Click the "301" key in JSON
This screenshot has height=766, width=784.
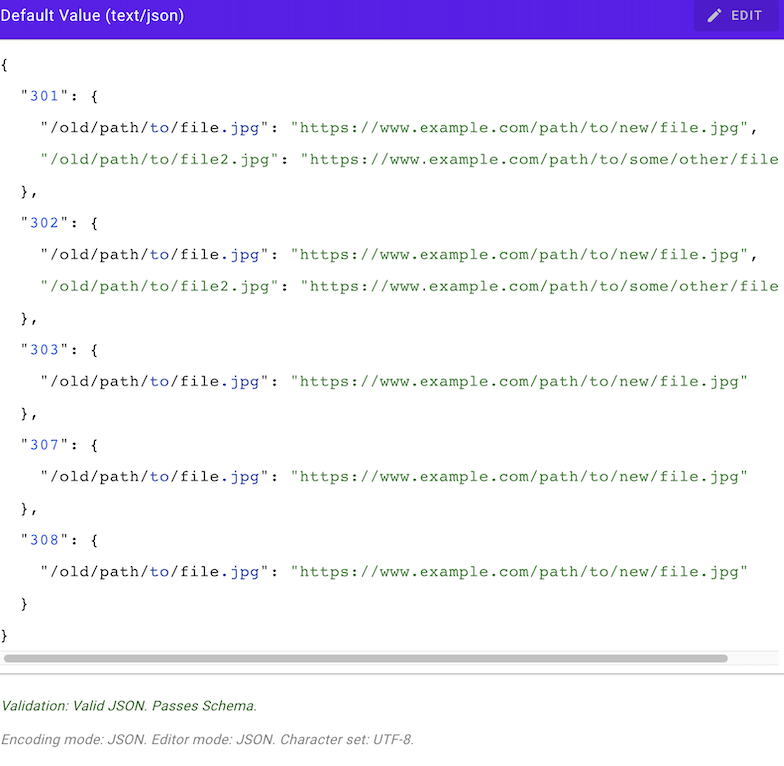[x=44, y=96]
